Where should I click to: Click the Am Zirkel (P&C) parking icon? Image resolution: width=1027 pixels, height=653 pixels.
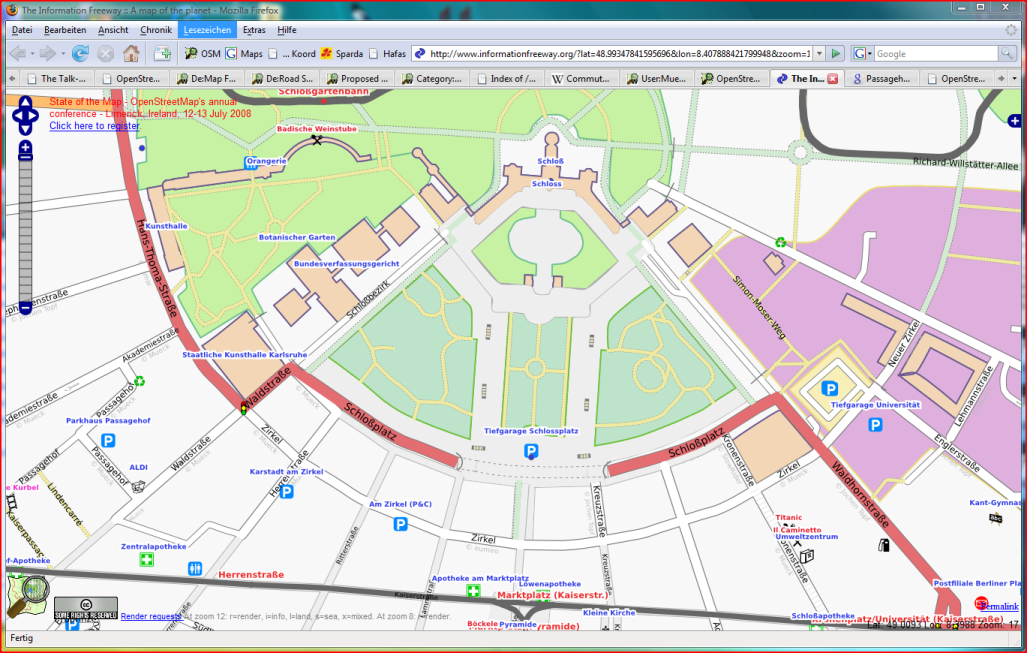click(400, 524)
